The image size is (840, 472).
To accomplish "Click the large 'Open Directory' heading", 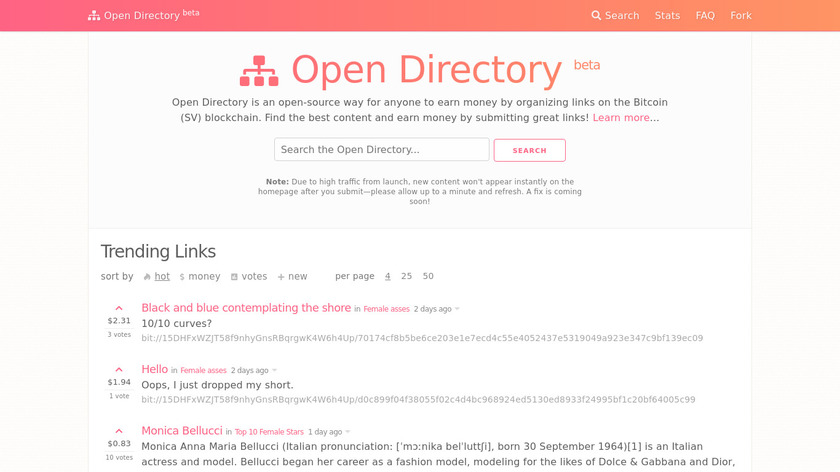I will click(x=426, y=70).
